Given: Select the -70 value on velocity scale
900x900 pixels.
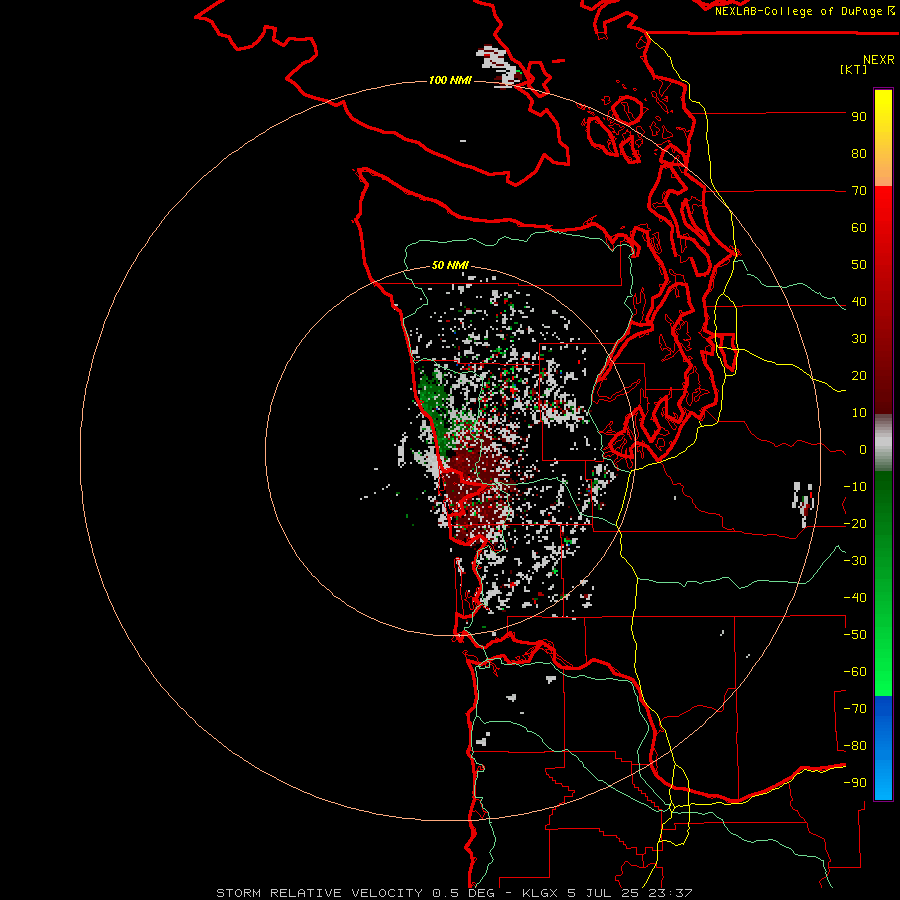Looking at the screenshot, I should click(855, 709).
